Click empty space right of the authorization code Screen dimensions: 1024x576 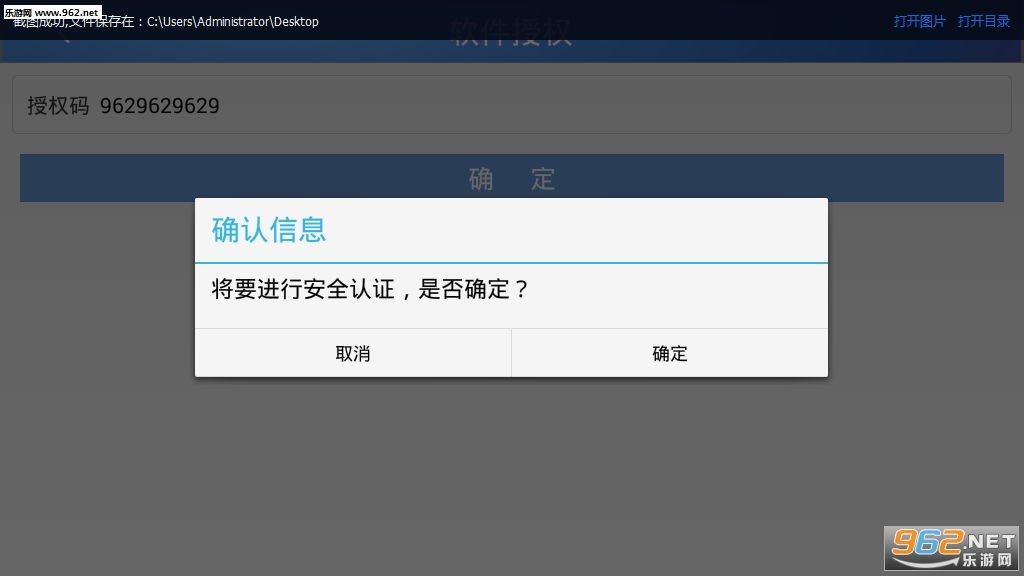pyautogui.click(x=600, y=105)
